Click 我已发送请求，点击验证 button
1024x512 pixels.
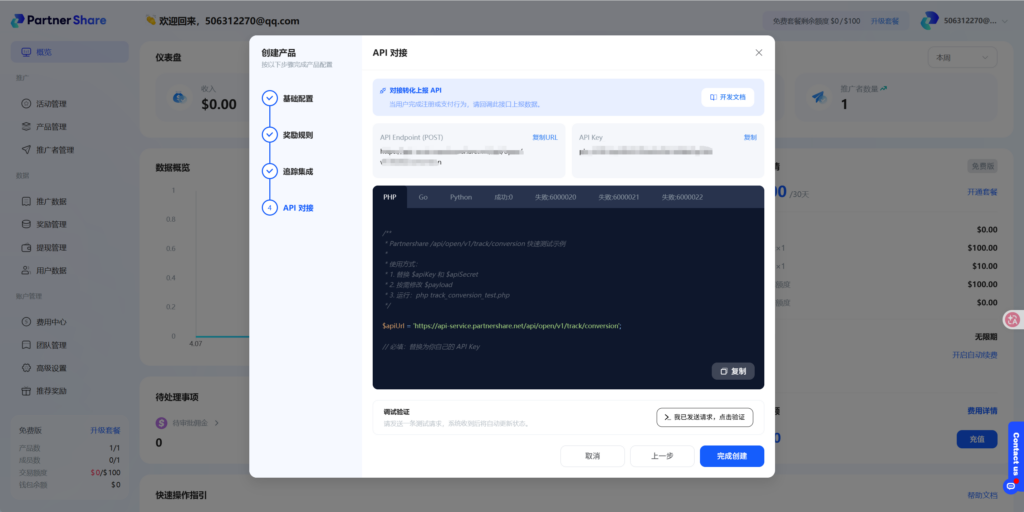pyautogui.click(x=704, y=417)
